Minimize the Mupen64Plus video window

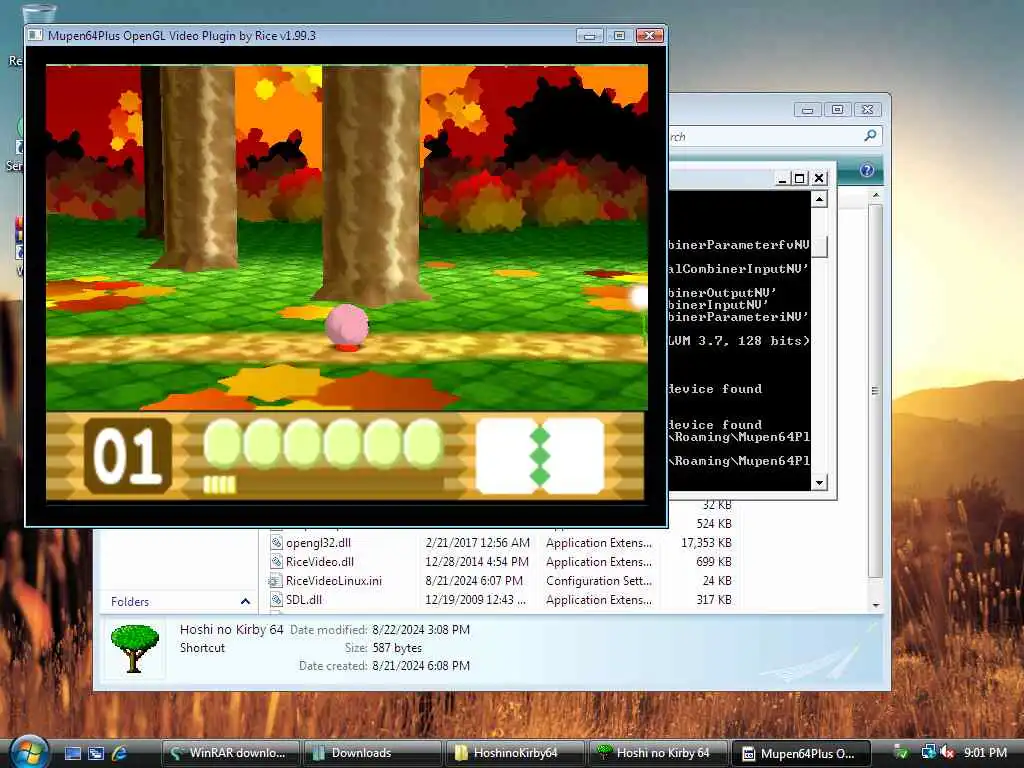click(590, 36)
